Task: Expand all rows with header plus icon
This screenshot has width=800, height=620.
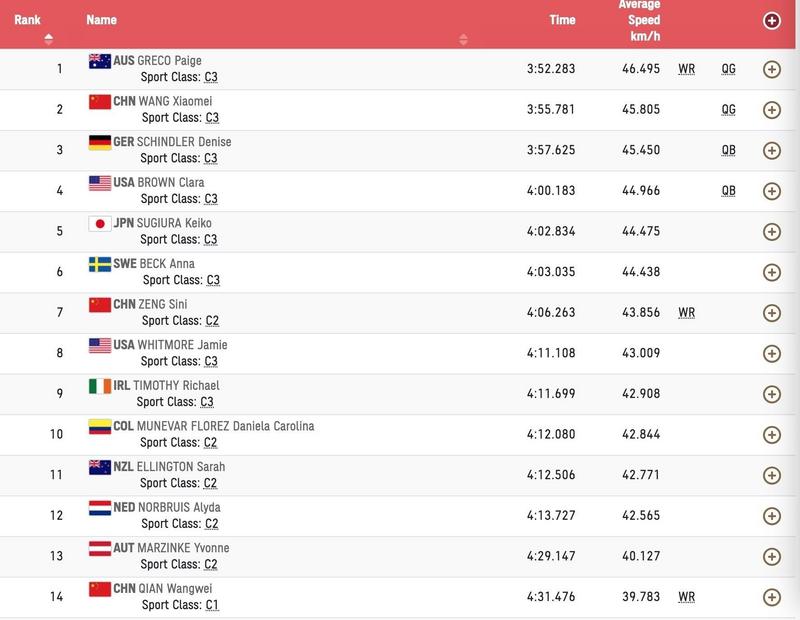Action: point(771,21)
